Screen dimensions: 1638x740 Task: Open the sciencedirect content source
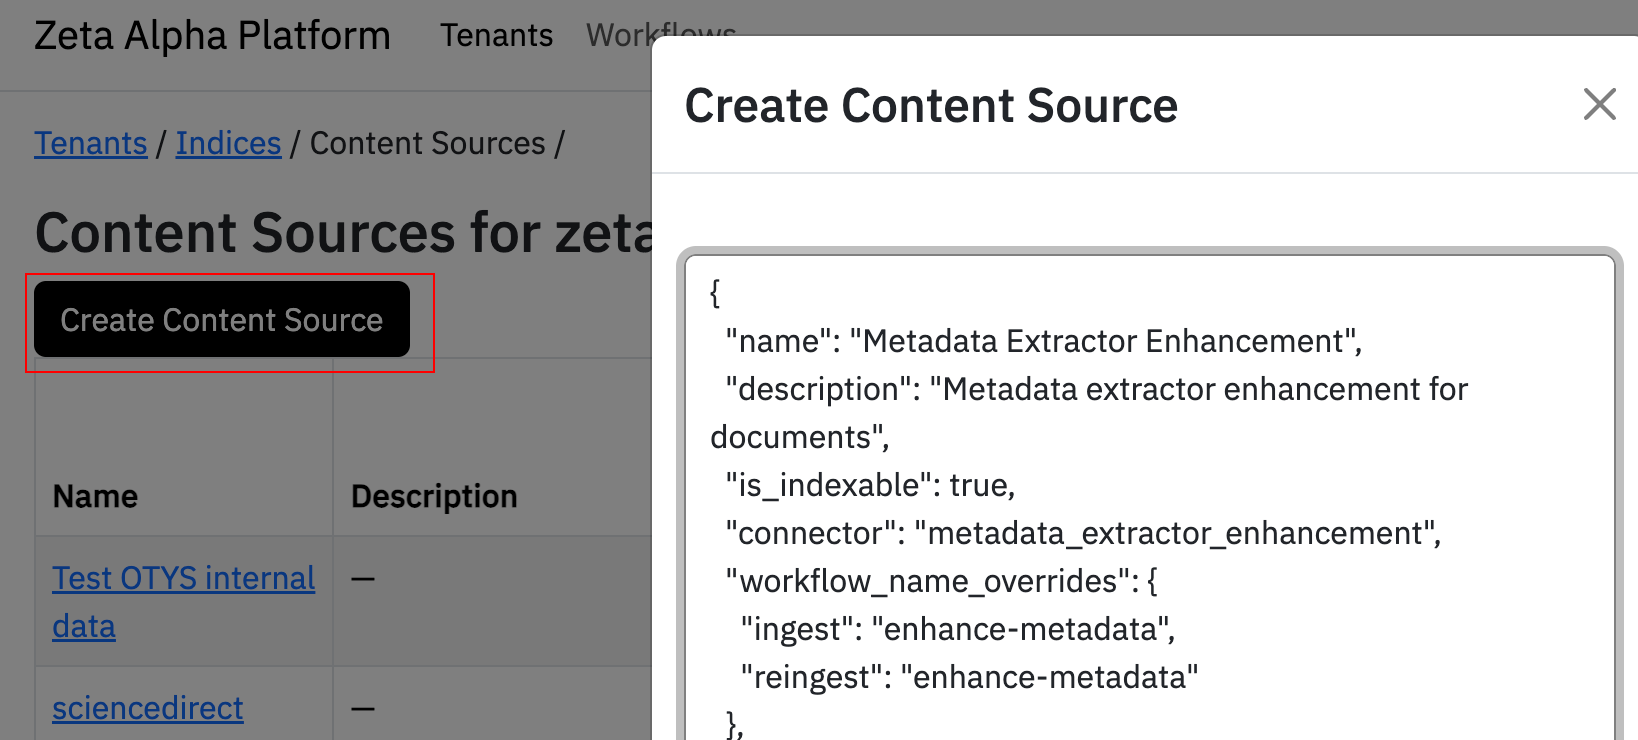pos(148,708)
